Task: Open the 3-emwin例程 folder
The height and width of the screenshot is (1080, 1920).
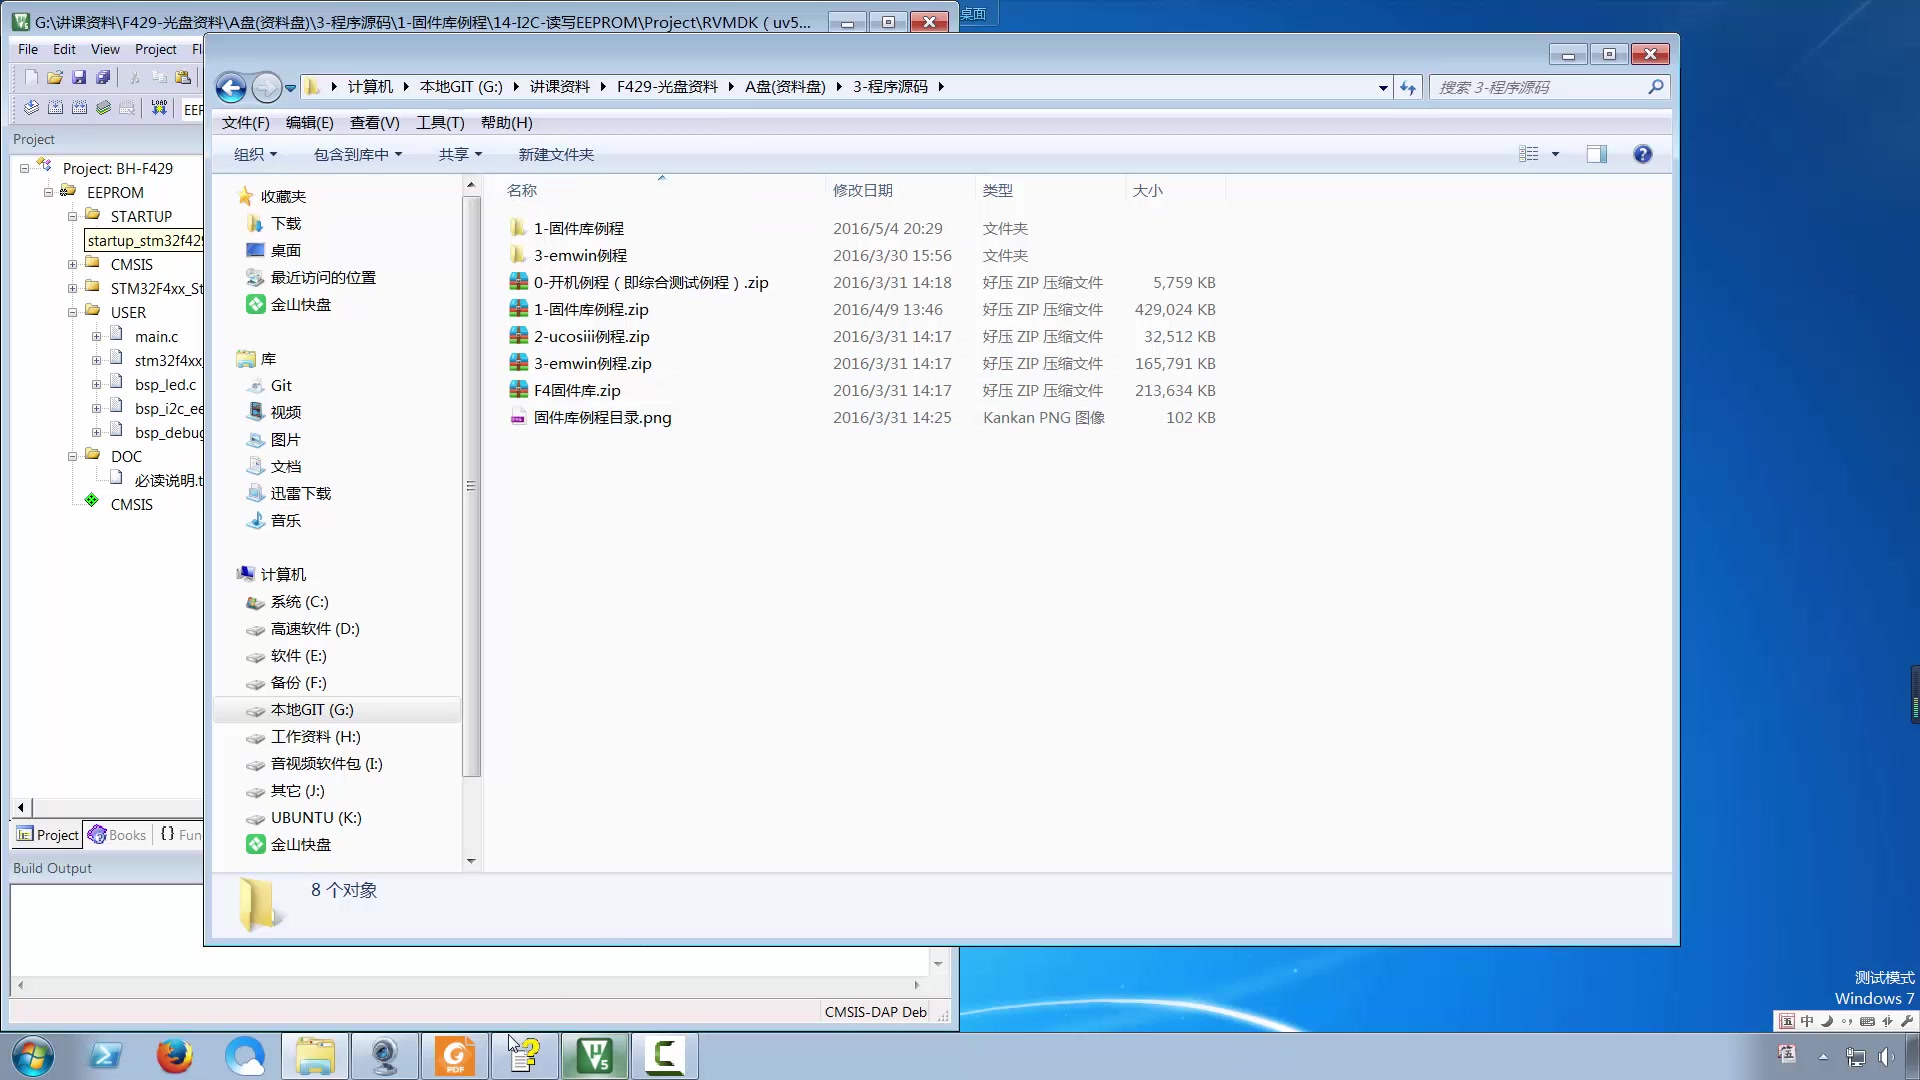Action: click(582, 255)
